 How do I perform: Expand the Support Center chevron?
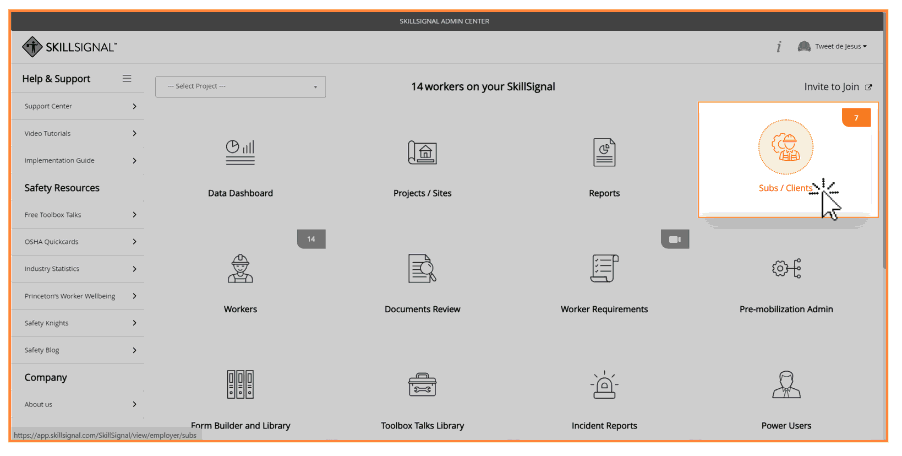click(x=134, y=106)
